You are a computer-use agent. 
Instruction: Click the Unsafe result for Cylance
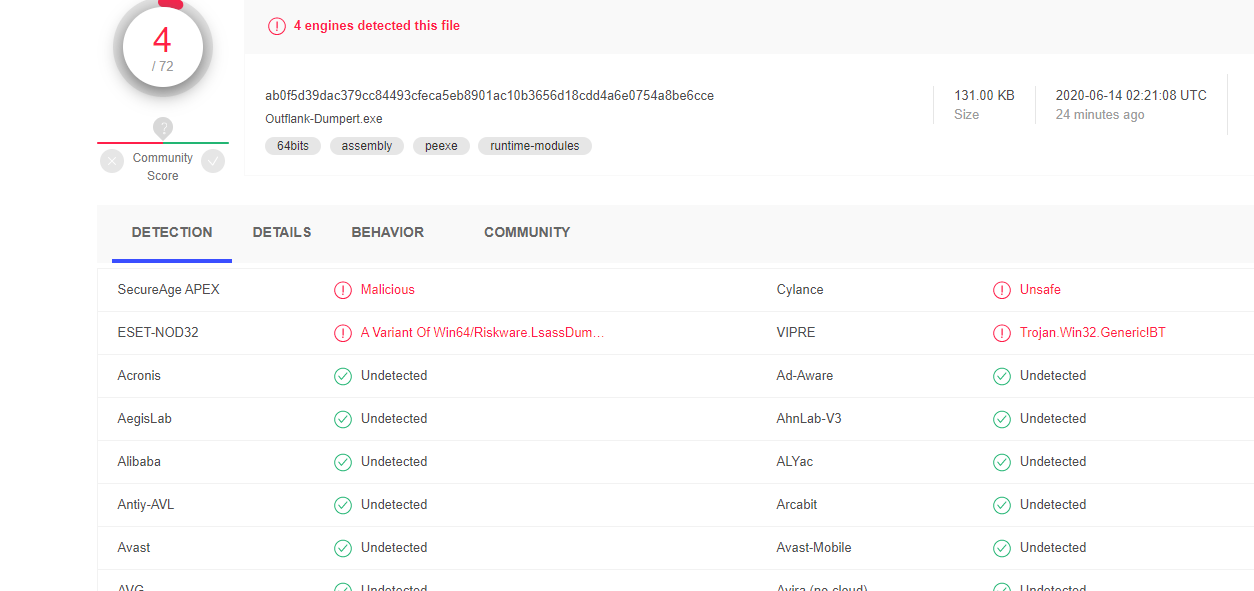[1040, 290]
